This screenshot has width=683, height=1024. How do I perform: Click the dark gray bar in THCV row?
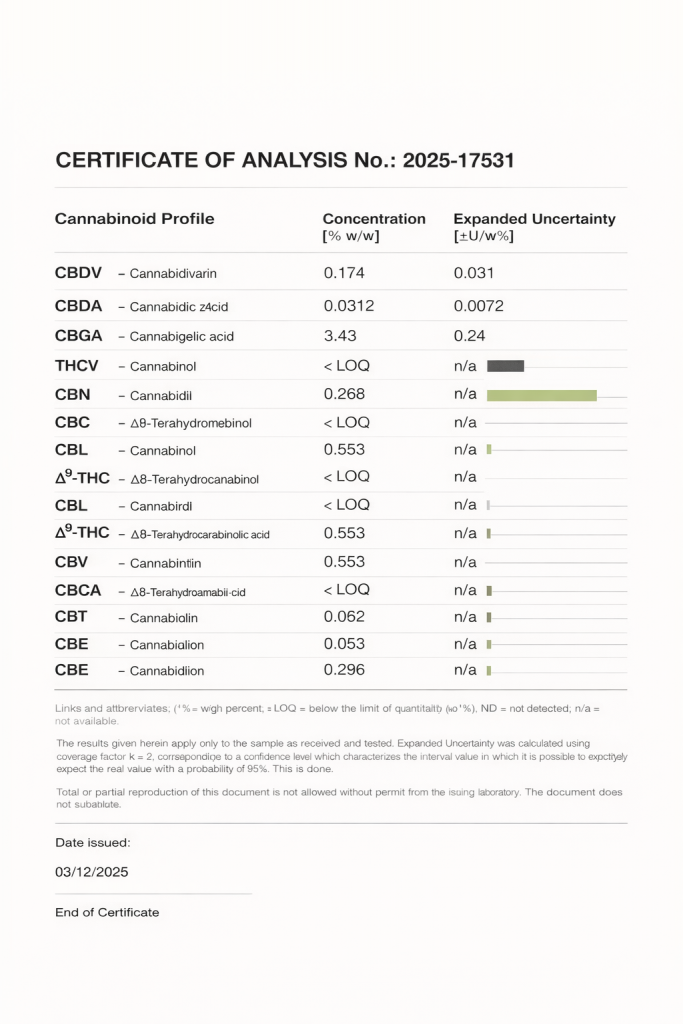click(x=505, y=366)
